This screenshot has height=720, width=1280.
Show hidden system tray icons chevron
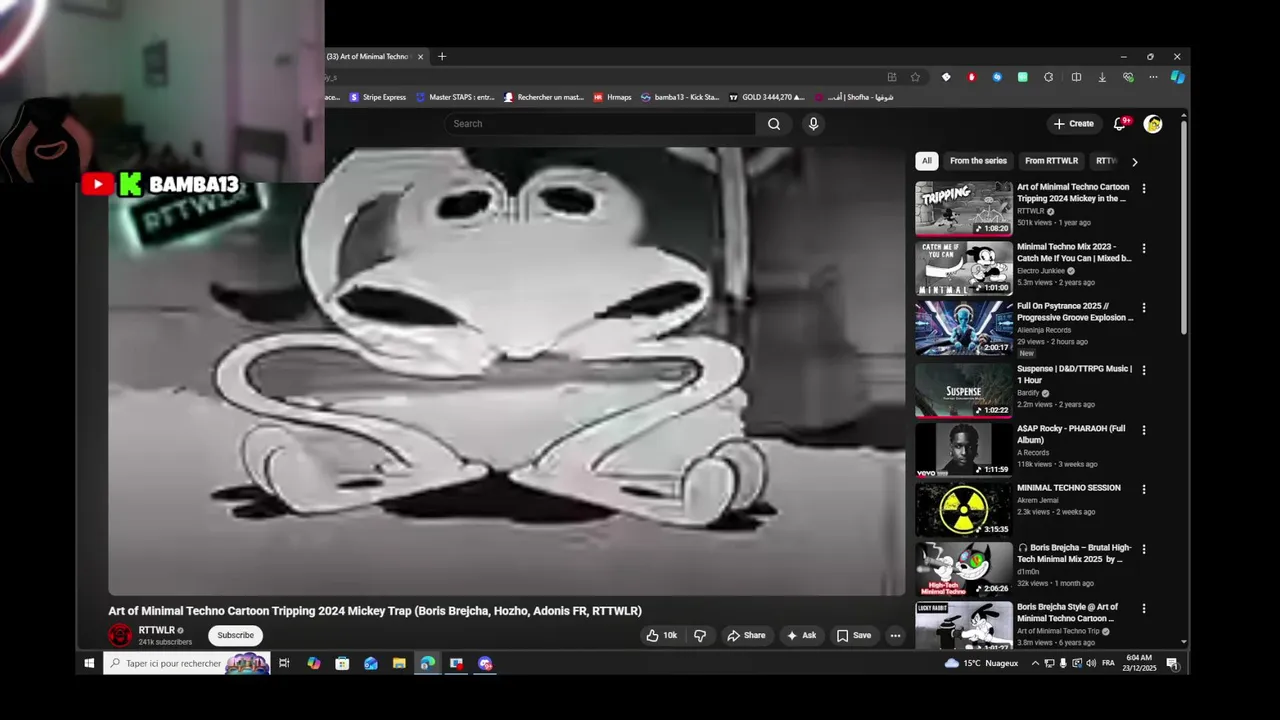[1035, 663]
